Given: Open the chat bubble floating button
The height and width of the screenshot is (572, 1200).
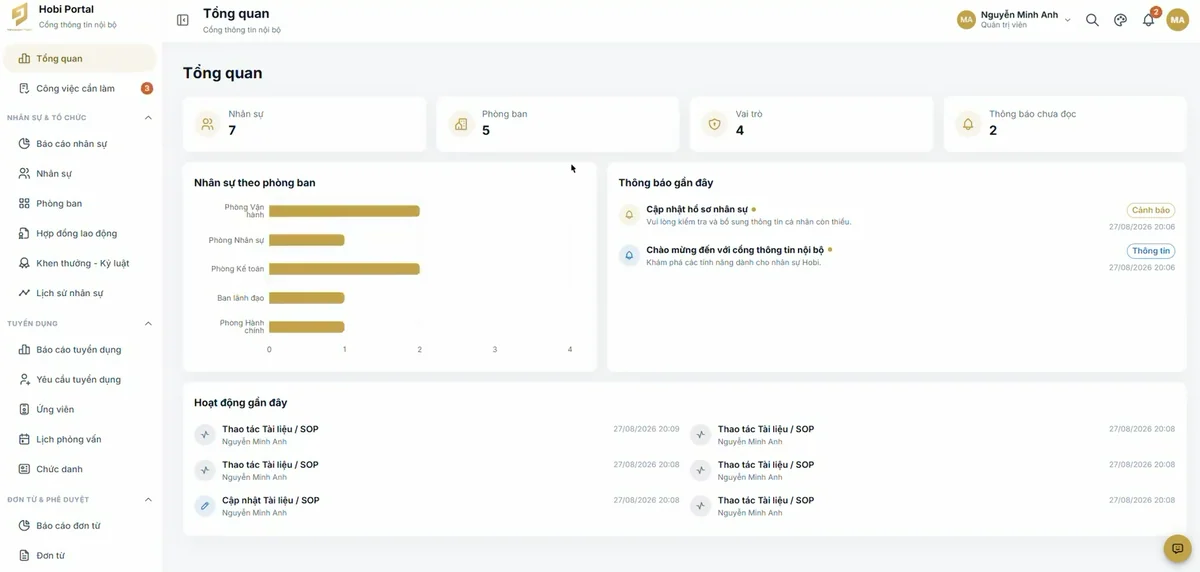Looking at the screenshot, I should coord(1177,548).
